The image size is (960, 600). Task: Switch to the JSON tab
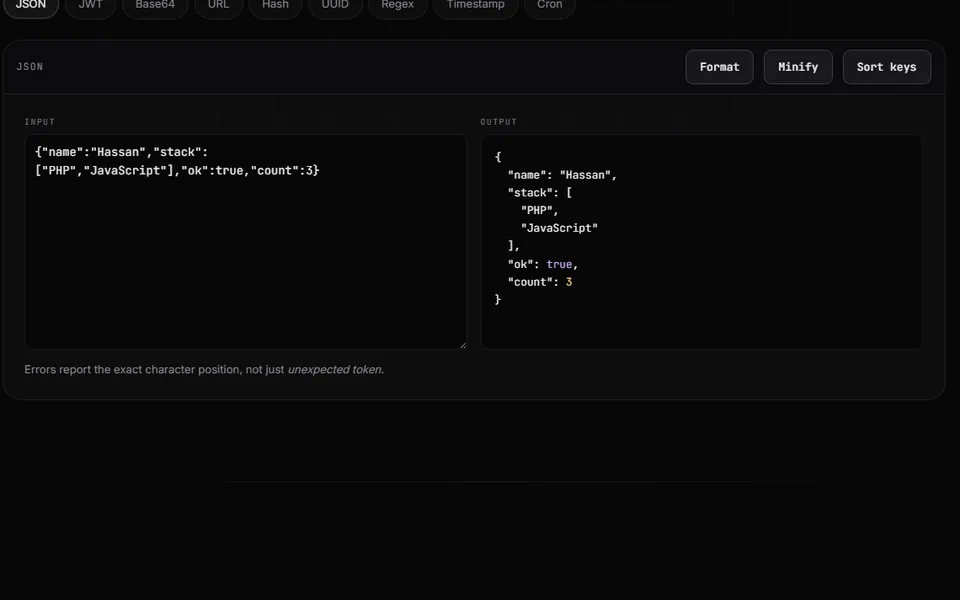[x=31, y=6]
